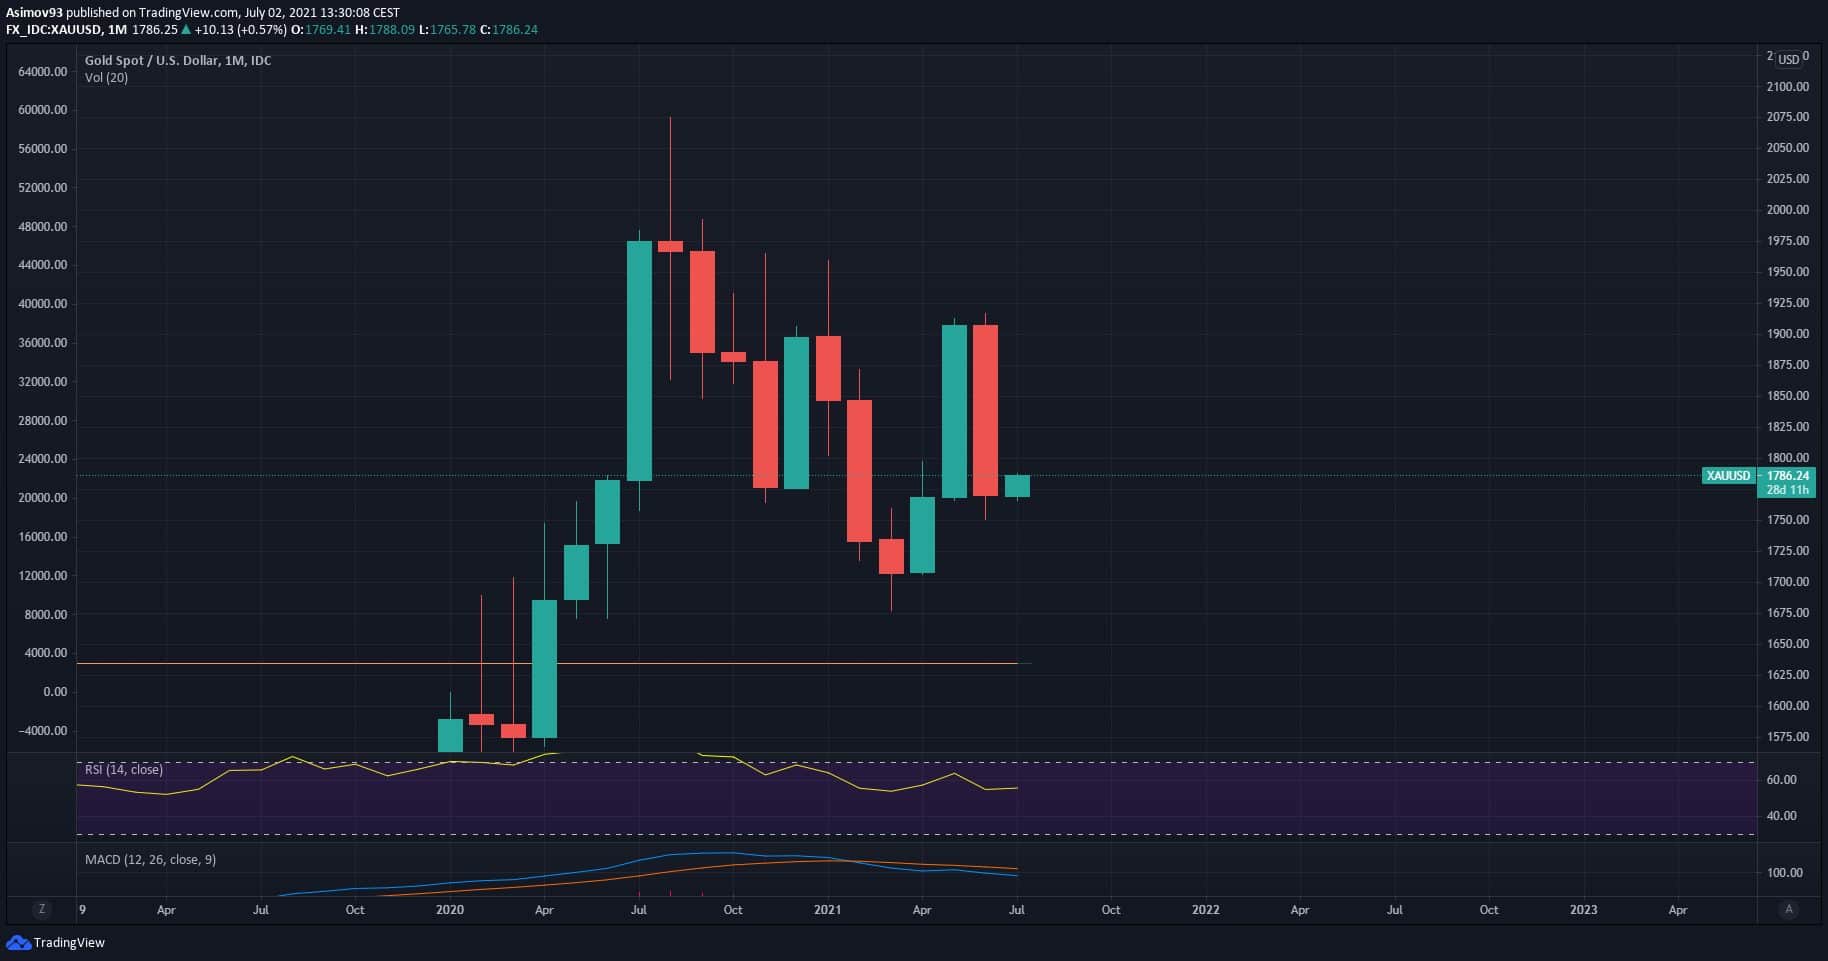Click the 64000.00 level on left volume scale
The width and height of the screenshot is (1828, 961).
coord(43,72)
